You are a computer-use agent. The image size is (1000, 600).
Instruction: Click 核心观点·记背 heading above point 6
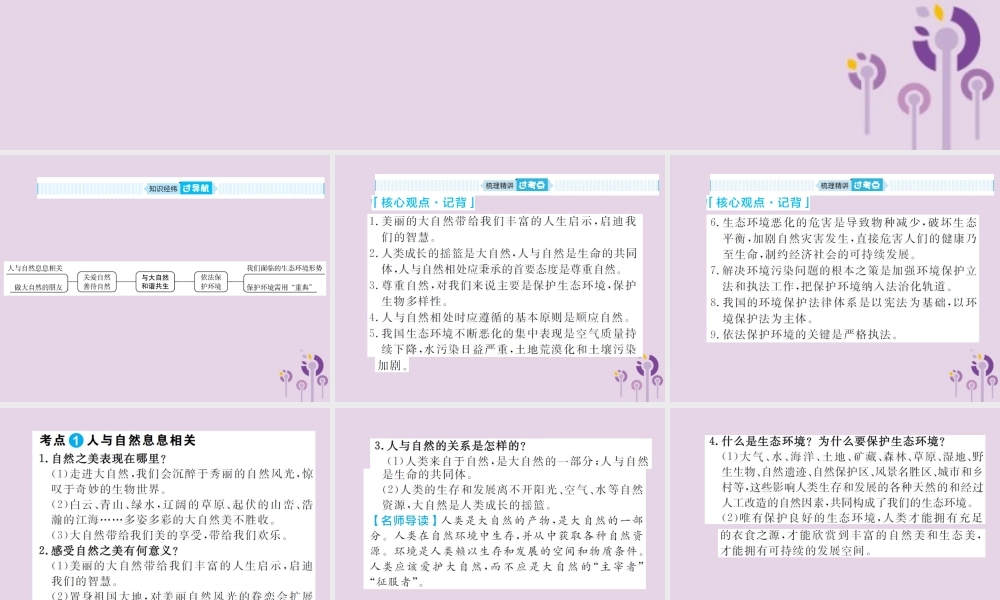pyautogui.click(x=759, y=203)
